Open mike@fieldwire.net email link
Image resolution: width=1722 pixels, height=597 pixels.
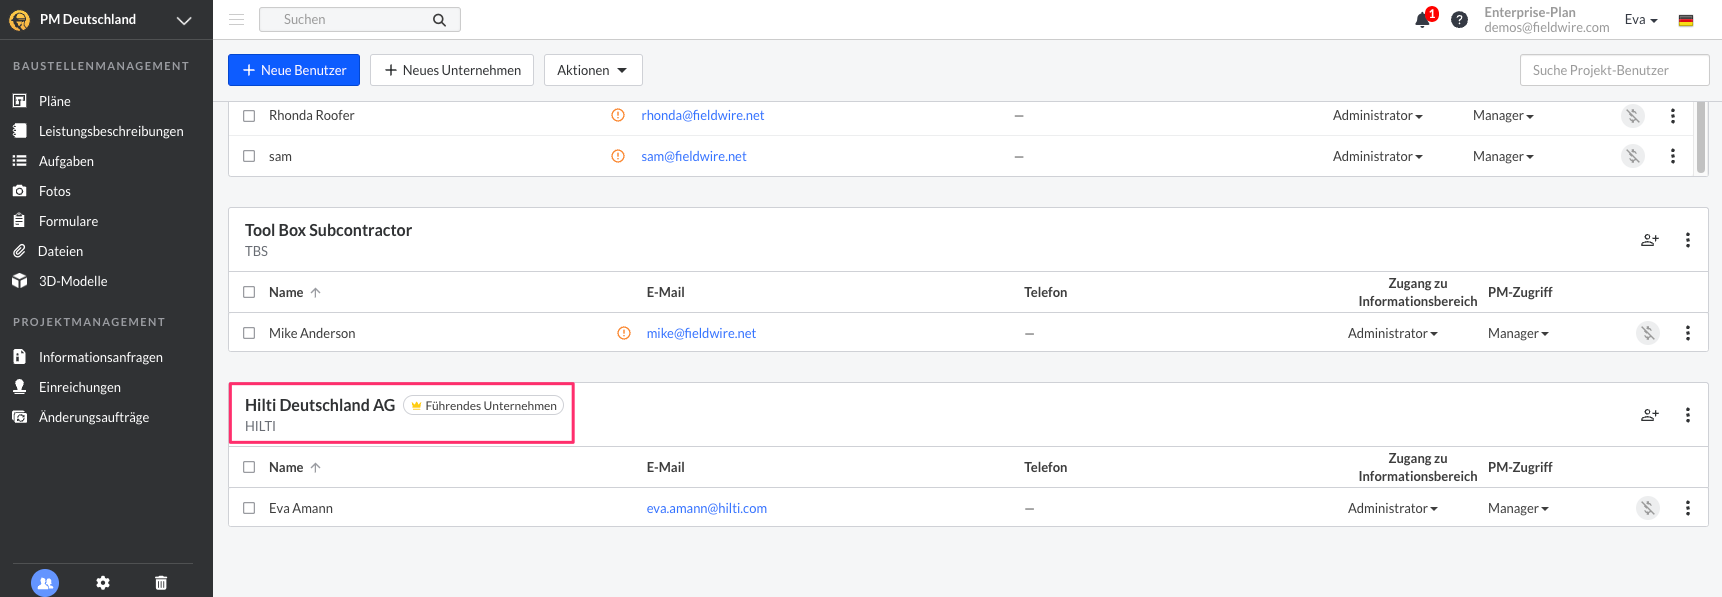tap(701, 333)
